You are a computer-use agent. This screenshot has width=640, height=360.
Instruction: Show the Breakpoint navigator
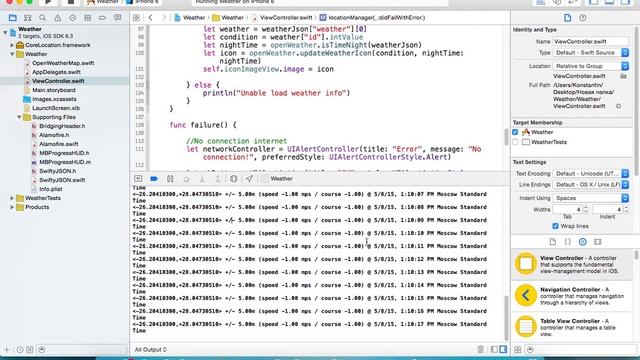tap(102, 18)
